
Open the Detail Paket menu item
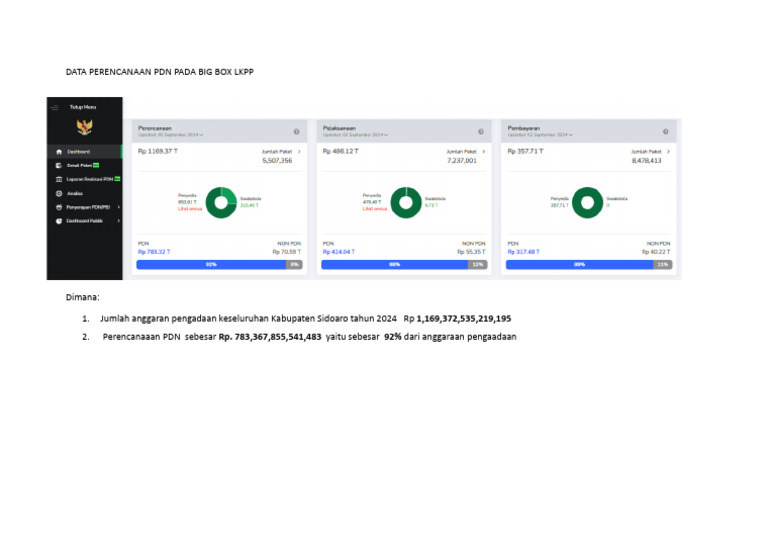pyautogui.click(x=85, y=166)
